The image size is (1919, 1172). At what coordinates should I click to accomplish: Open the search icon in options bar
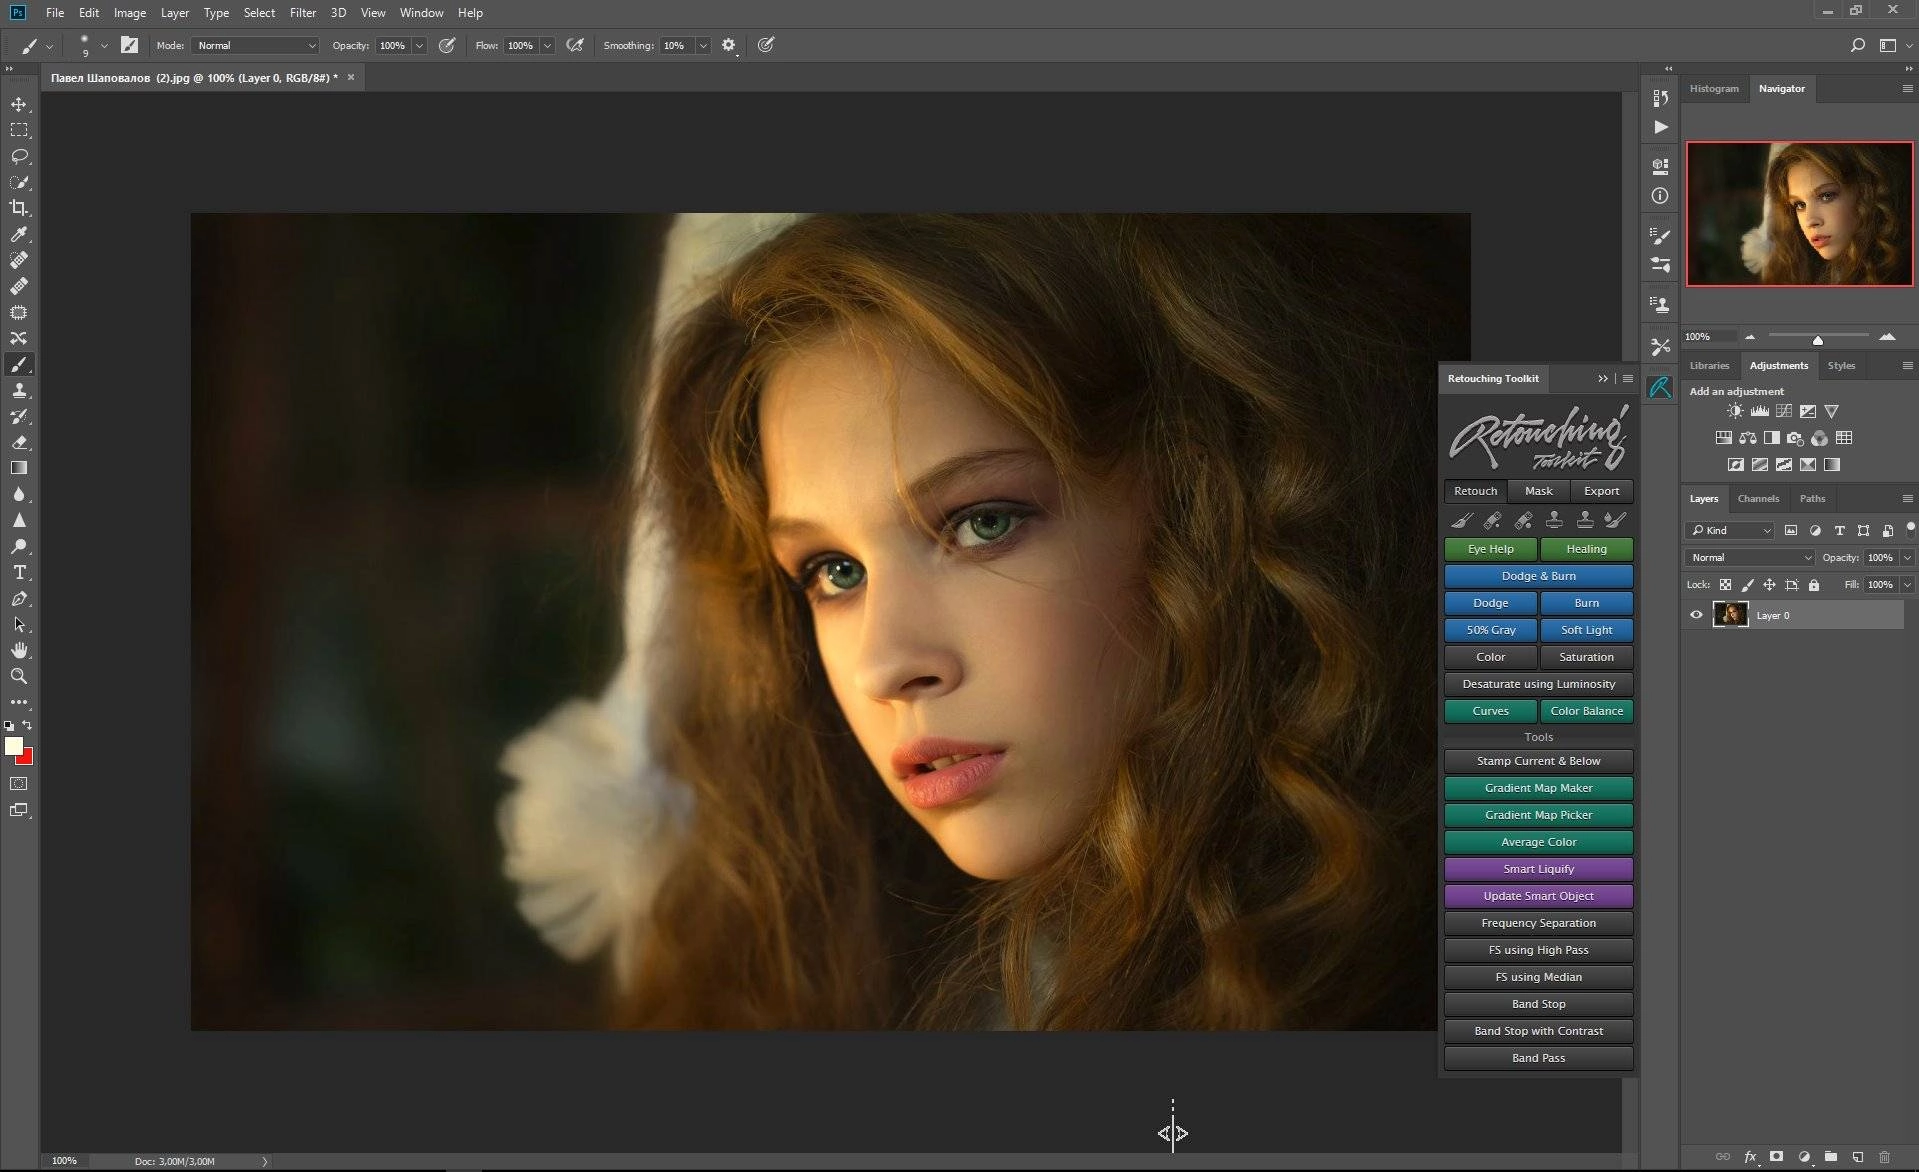coord(1857,45)
